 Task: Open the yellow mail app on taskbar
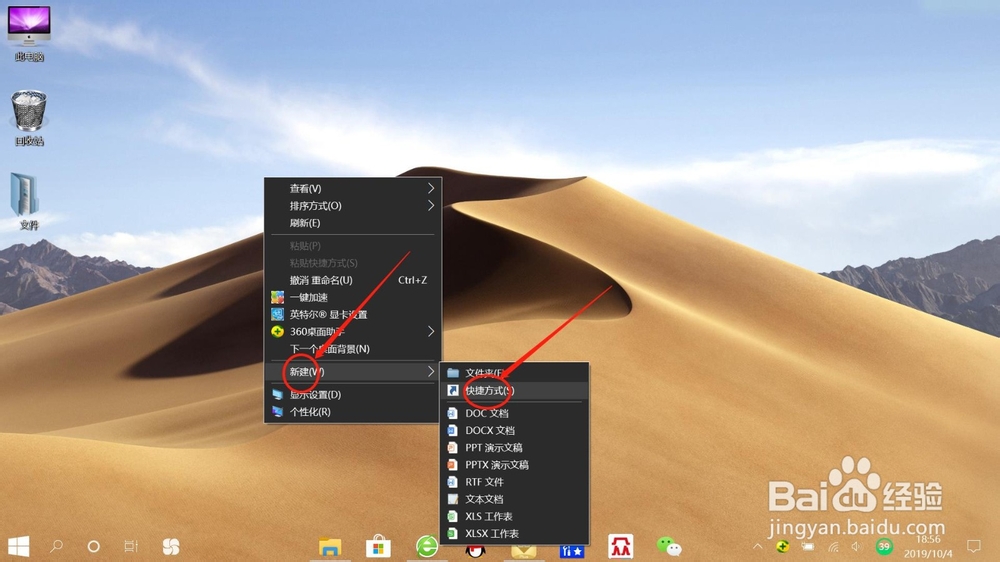pos(523,551)
